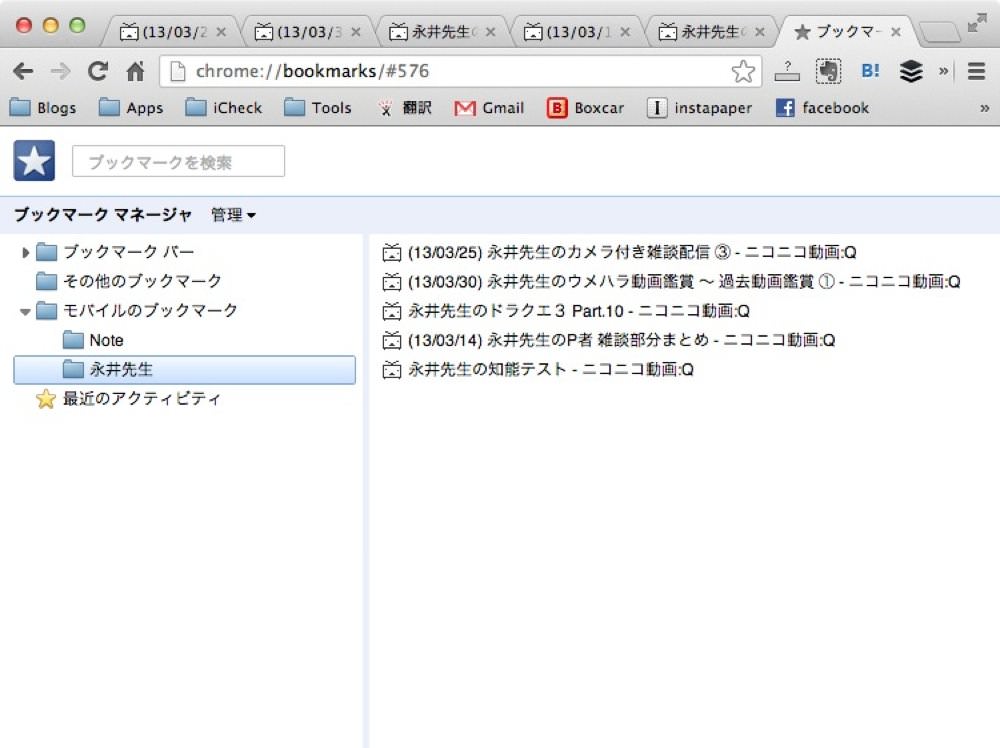Select bookmark 永井先生の知能テスト

(538, 370)
